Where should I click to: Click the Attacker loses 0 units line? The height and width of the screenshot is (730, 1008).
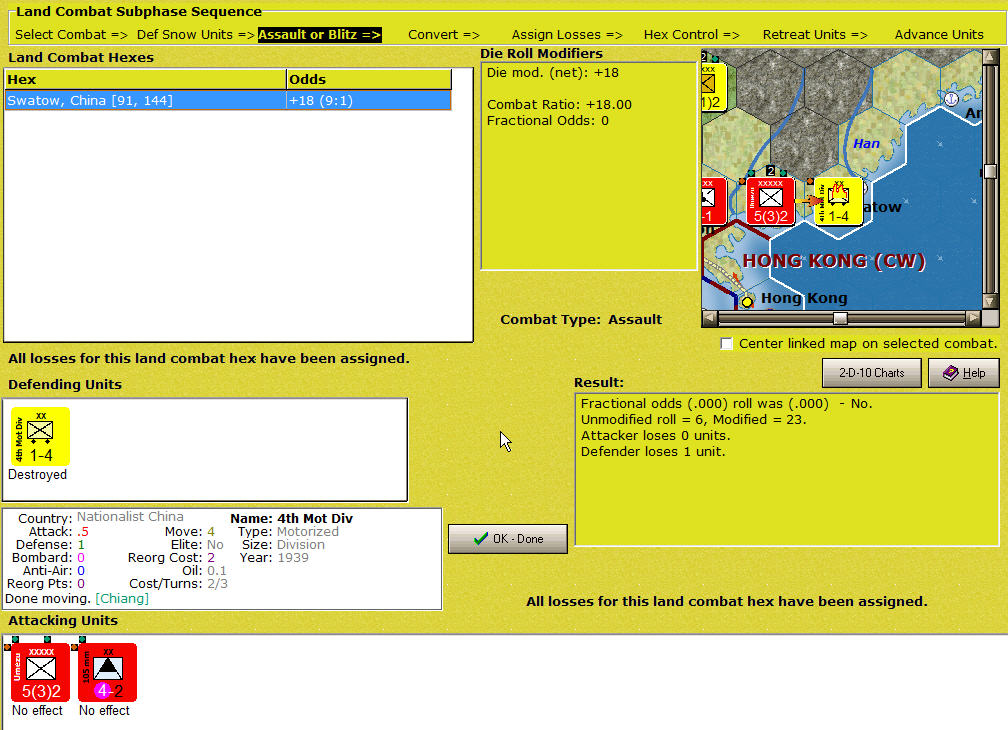[x=655, y=435]
